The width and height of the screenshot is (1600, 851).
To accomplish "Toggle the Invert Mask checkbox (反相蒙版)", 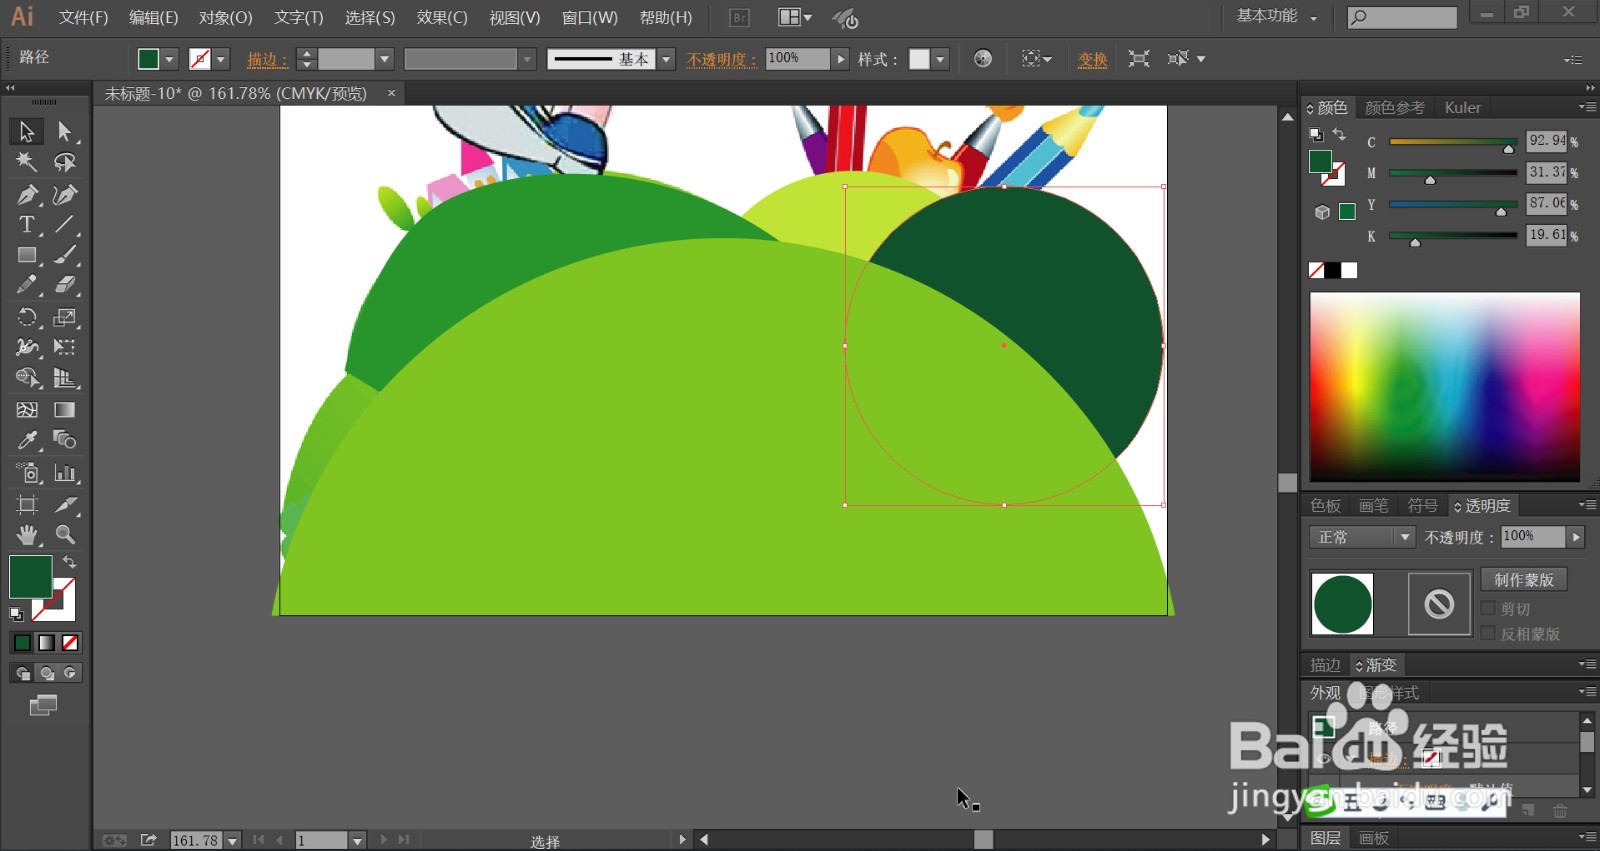I will pos(1488,633).
